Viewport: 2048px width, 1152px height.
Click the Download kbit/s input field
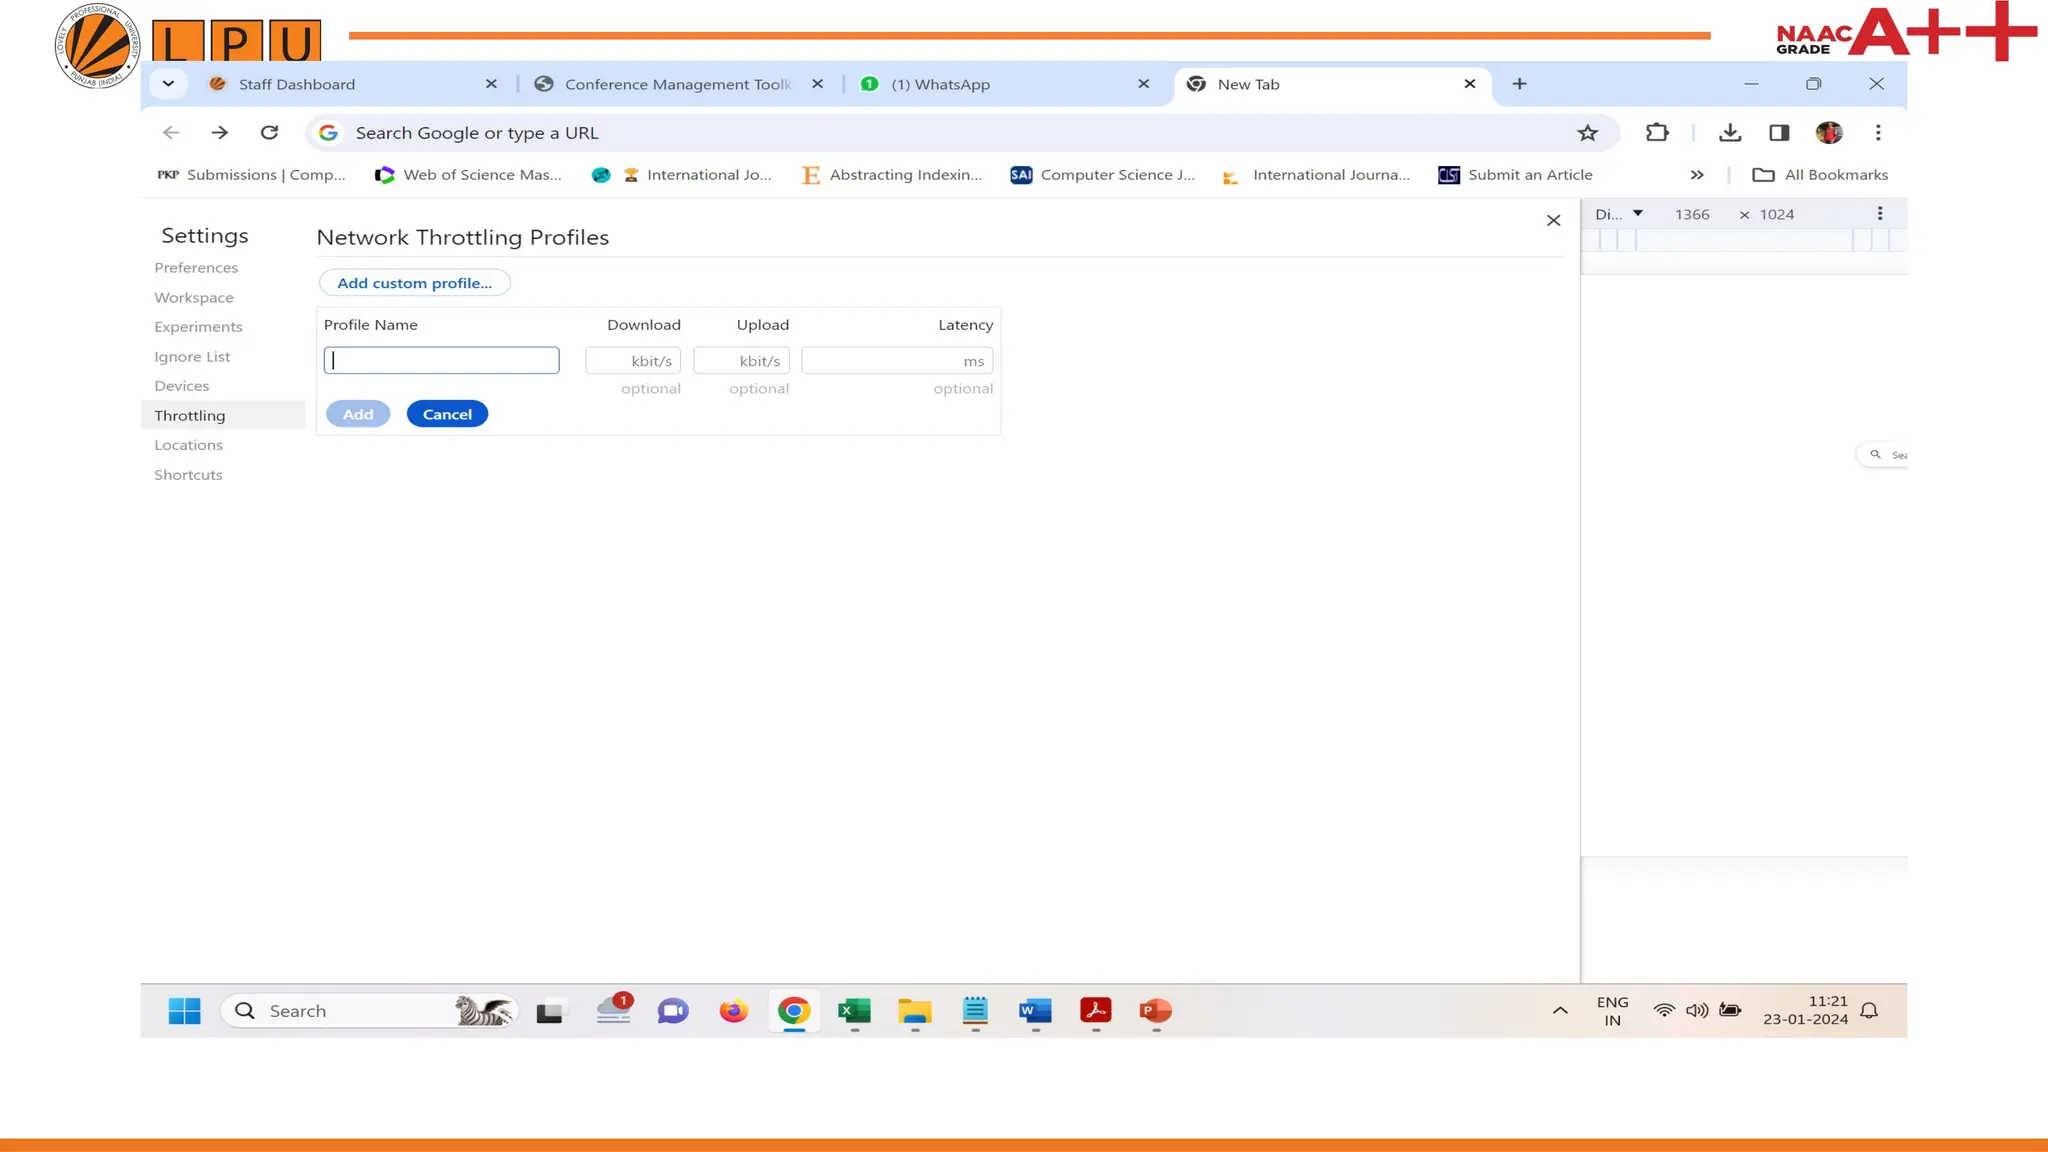pyautogui.click(x=633, y=361)
